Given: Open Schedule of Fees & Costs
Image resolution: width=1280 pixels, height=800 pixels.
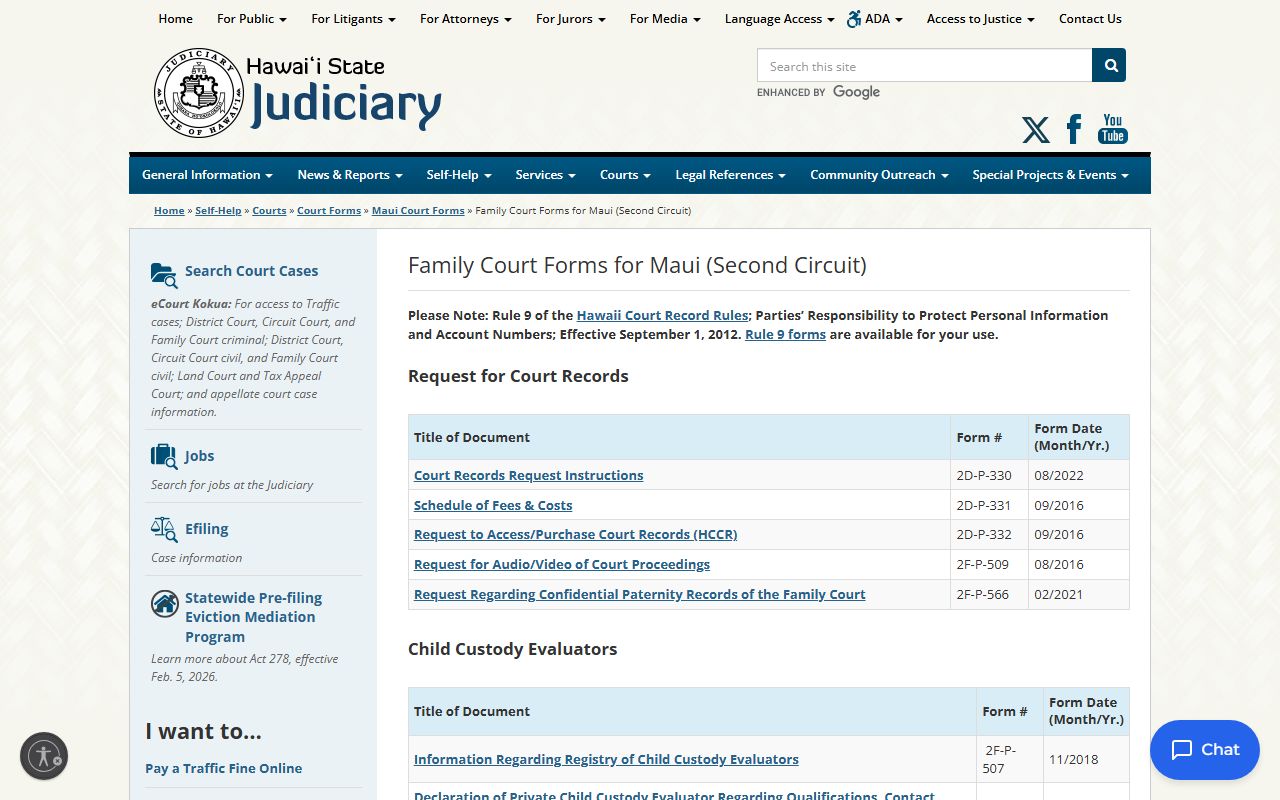Looking at the screenshot, I should click(493, 505).
